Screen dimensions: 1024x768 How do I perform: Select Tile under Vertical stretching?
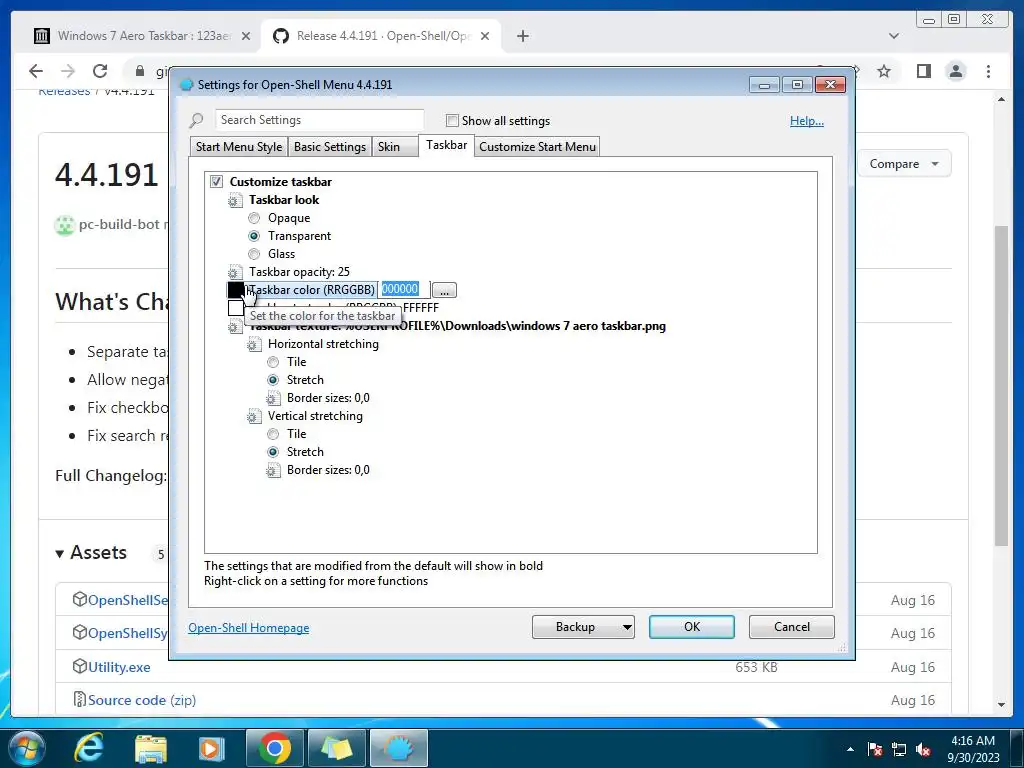[x=273, y=434]
